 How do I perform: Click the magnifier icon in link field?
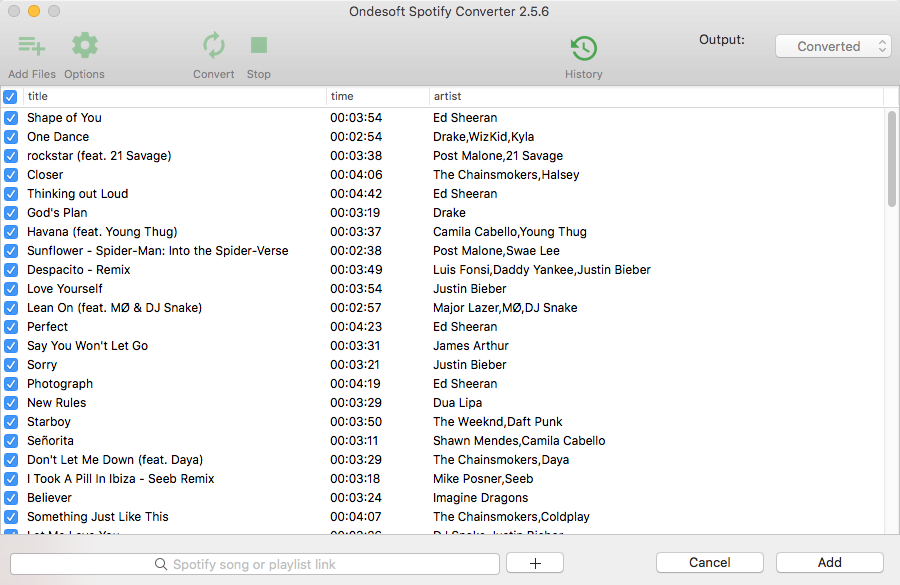click(161, 564)
